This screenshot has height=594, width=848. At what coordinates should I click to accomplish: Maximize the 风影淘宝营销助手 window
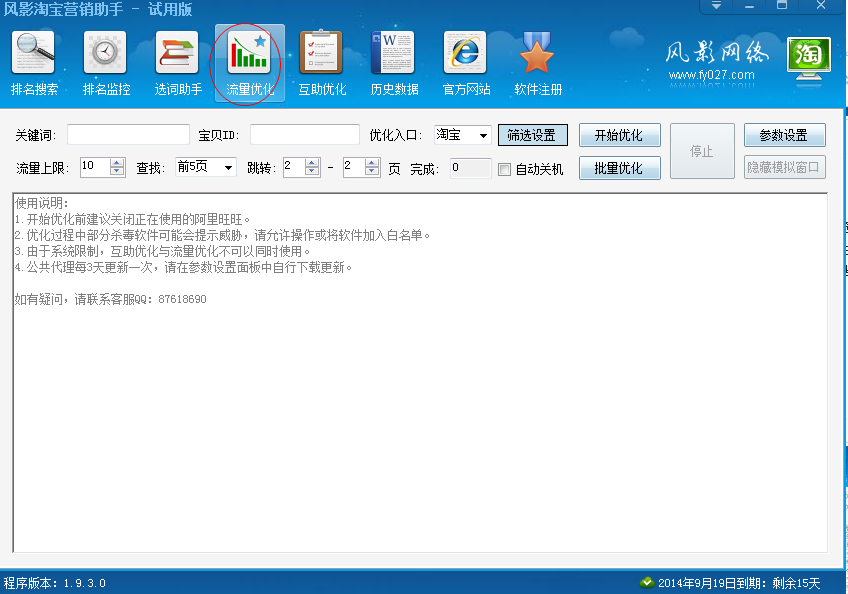pyautogui.click(x=782, y=5)
